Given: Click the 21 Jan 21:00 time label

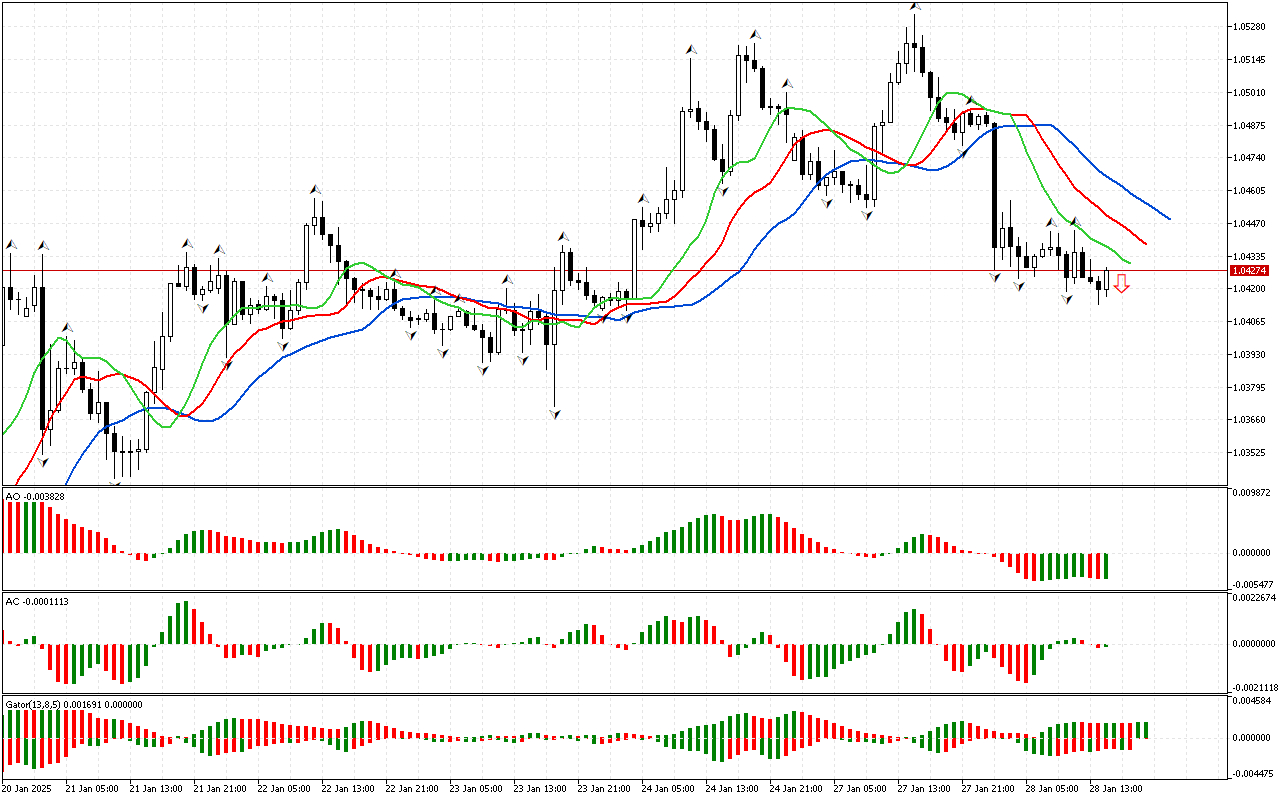Looking at the screenshot, I should 220,788.
